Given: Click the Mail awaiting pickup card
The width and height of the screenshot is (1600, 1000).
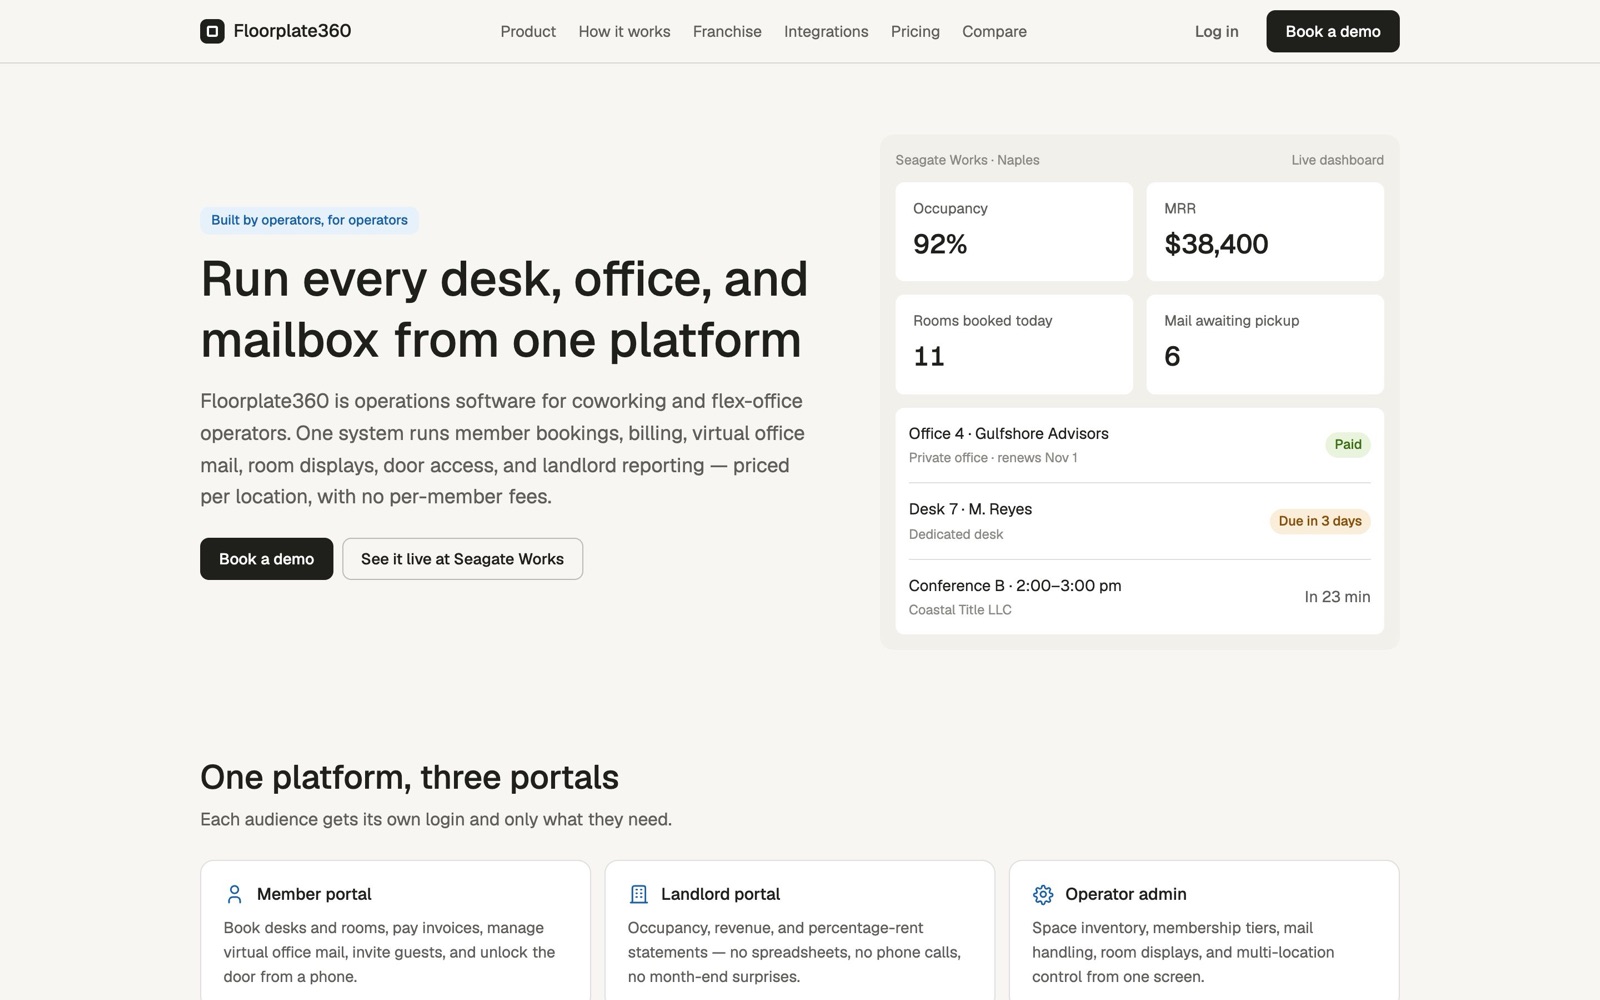Looking at the screenshot, I should [x=1265, y=344].
